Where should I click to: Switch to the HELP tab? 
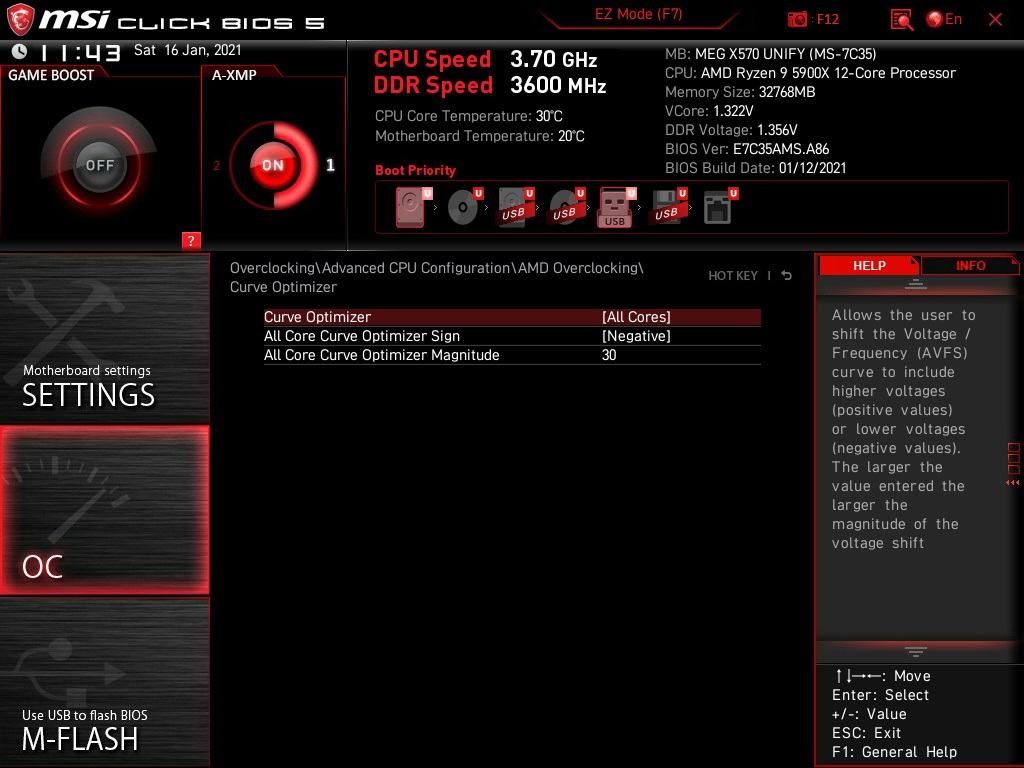(869, 266)
